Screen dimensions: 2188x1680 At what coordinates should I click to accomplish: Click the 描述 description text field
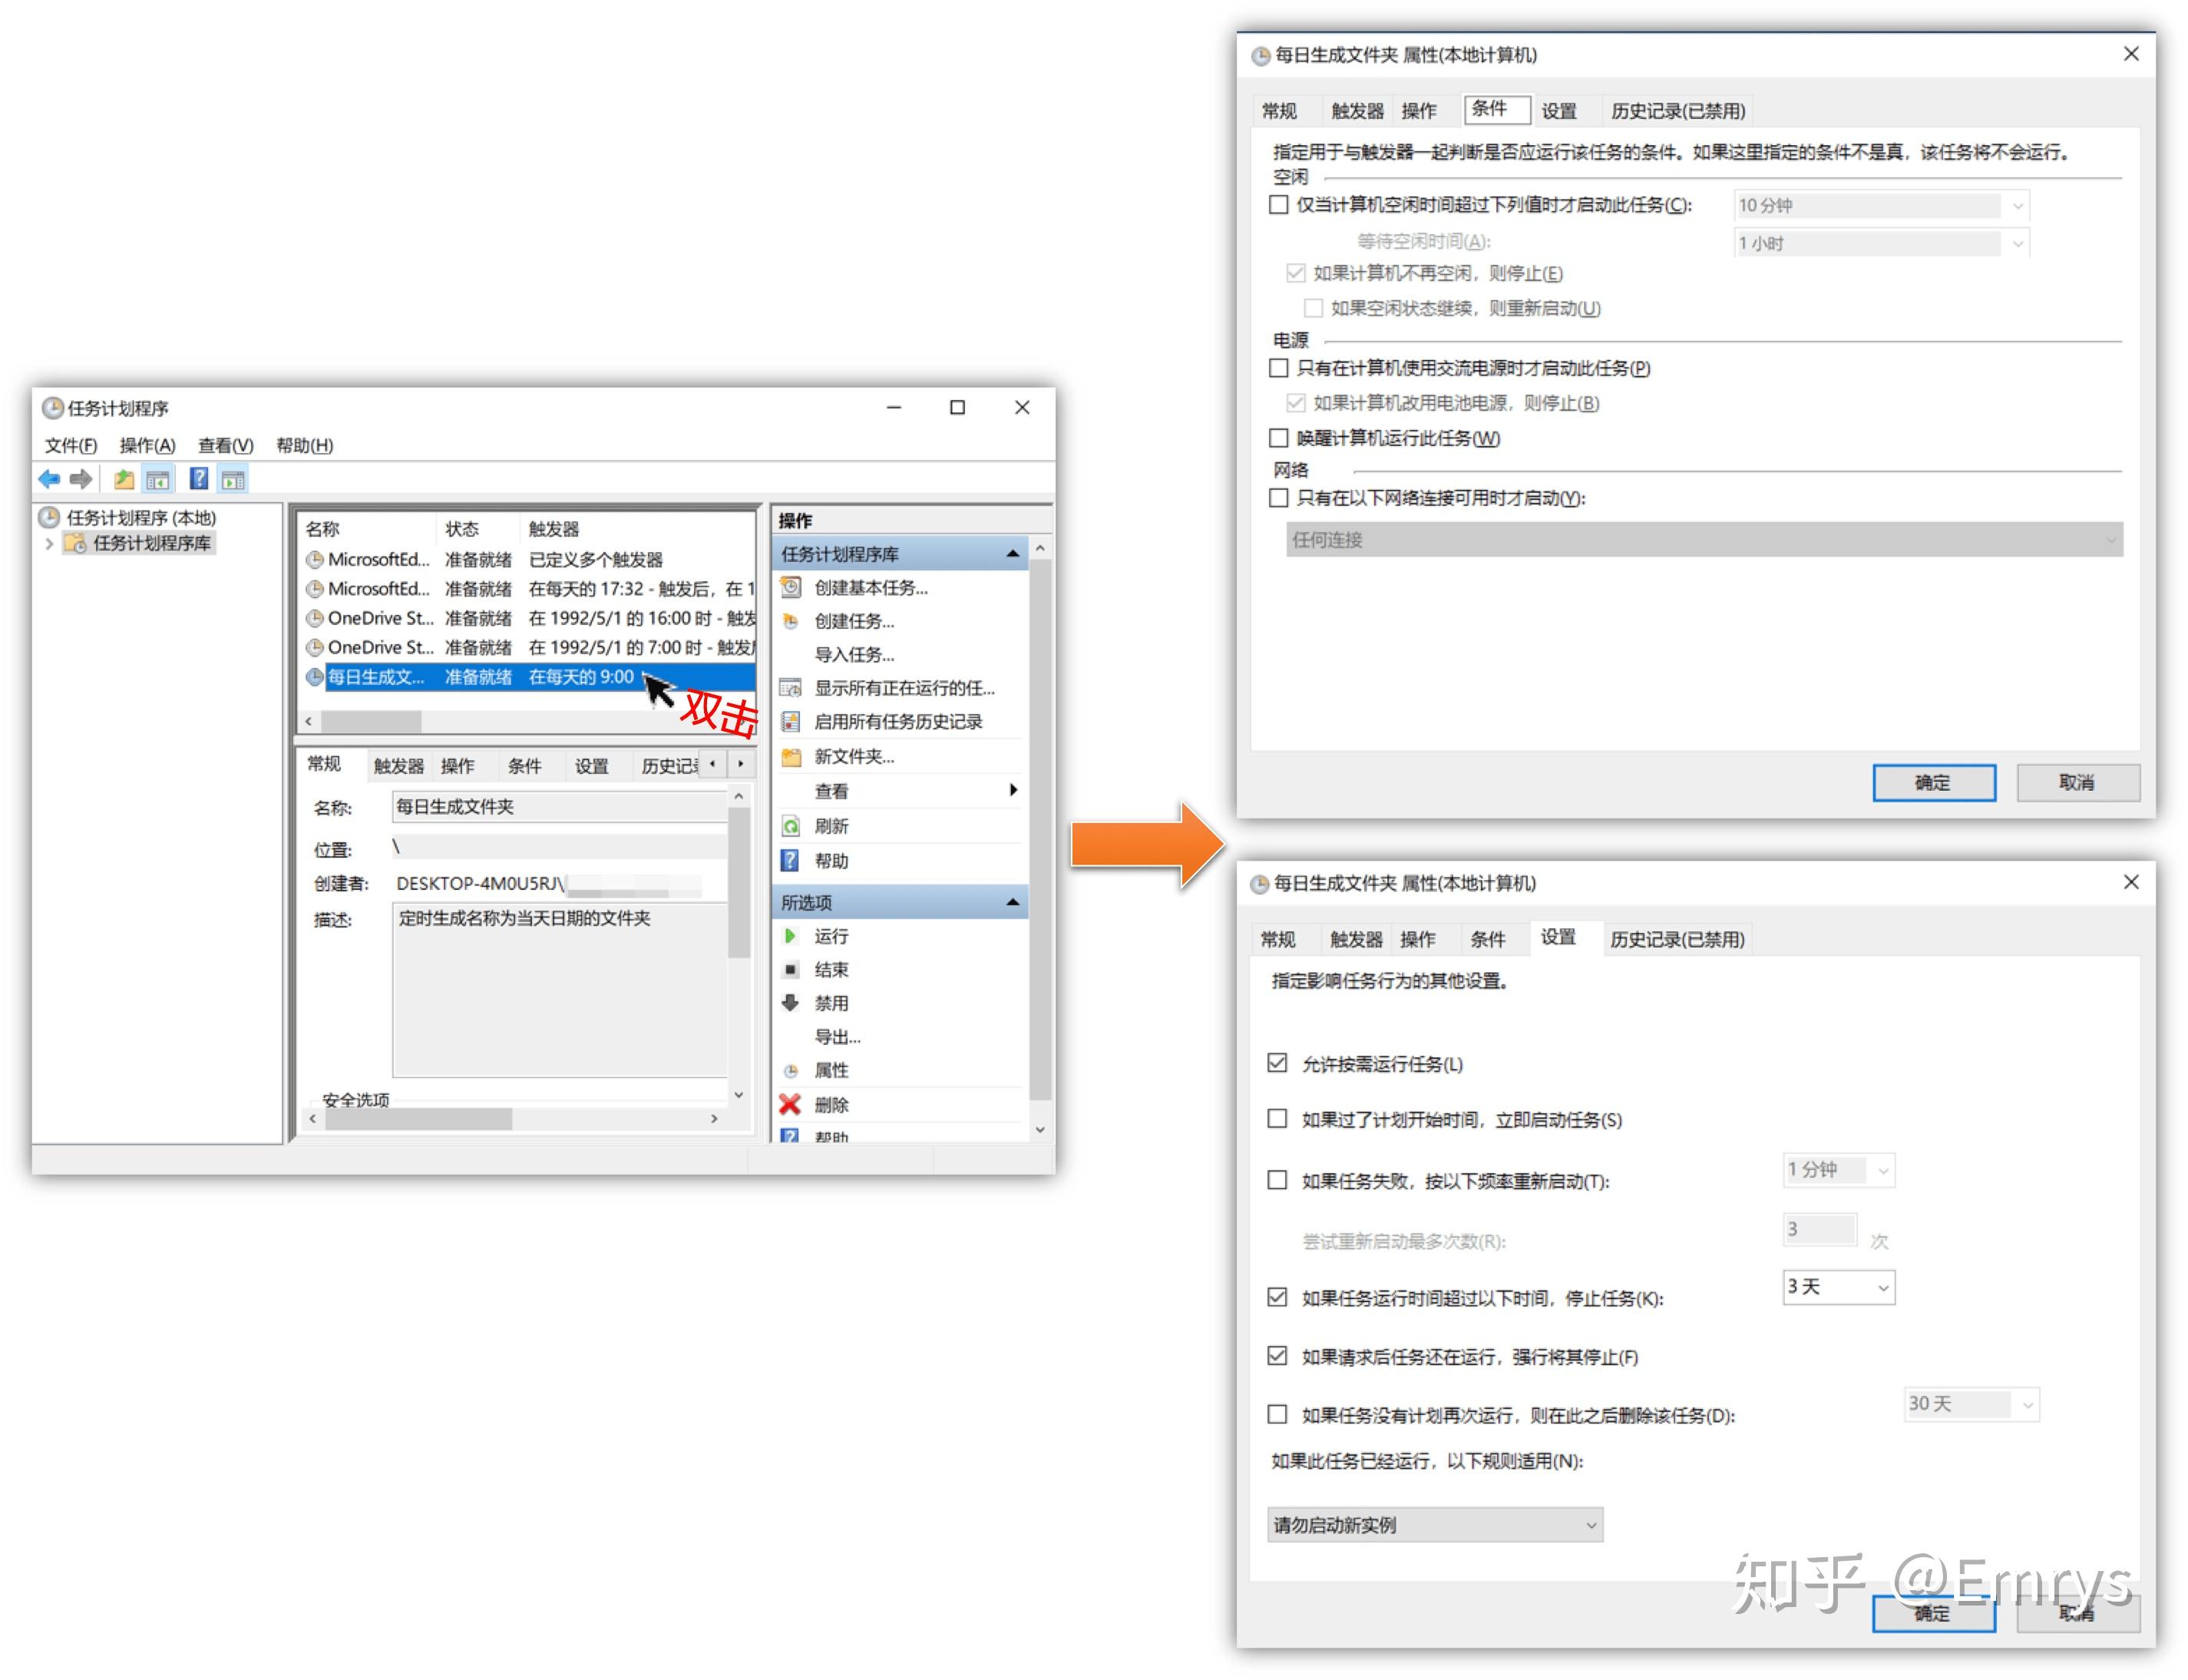pyautogui.click(x=560, y=988)
